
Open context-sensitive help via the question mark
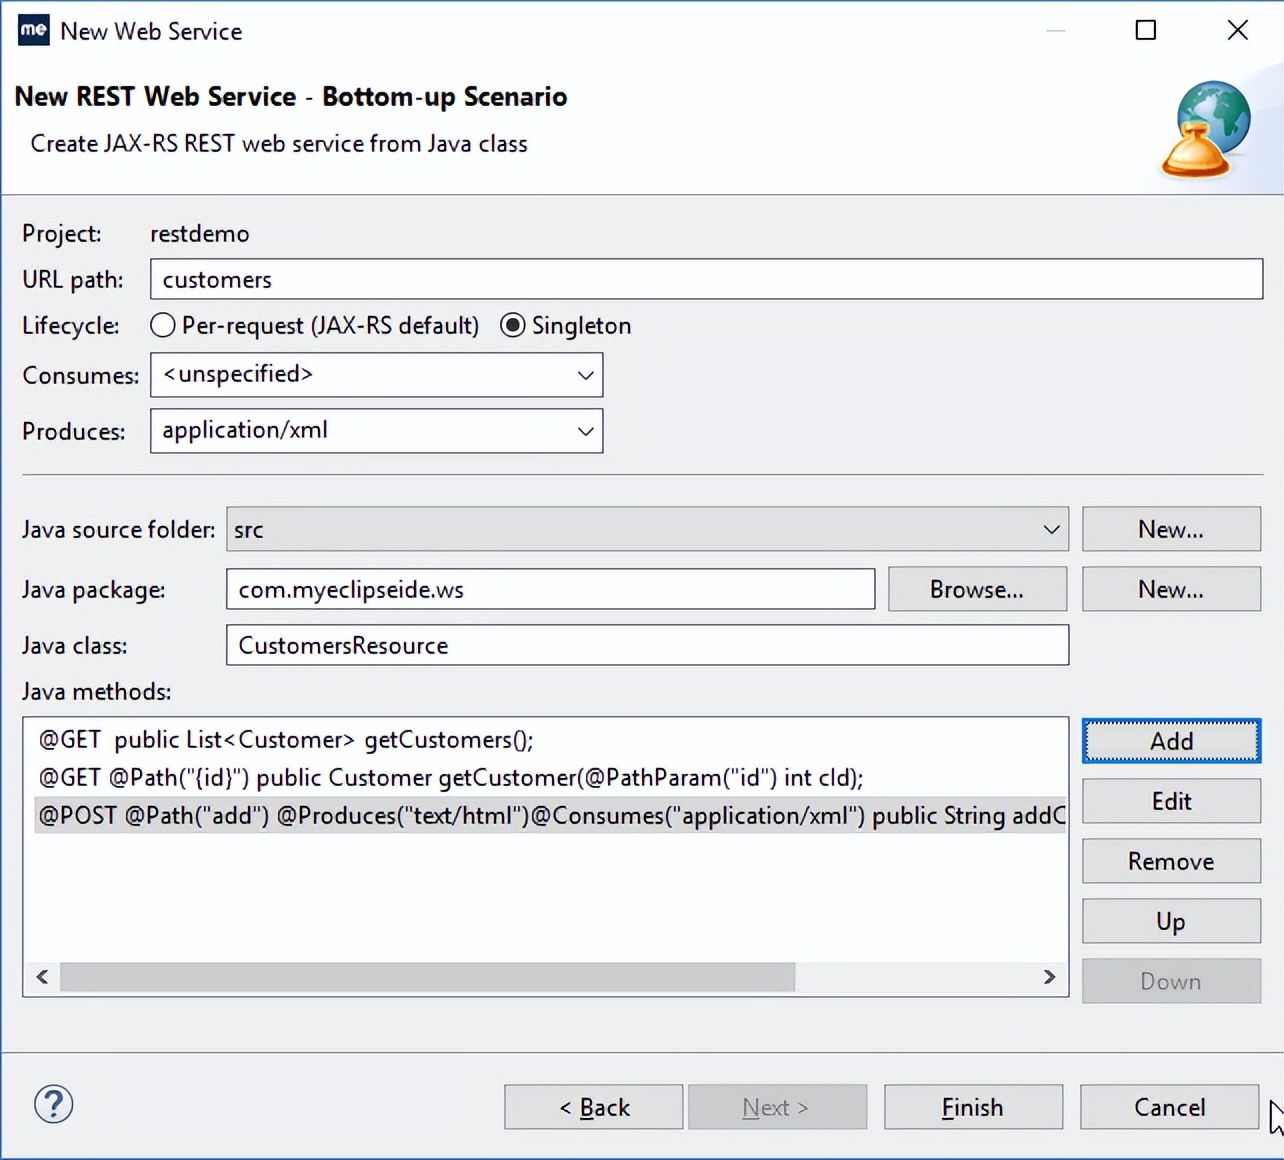(53, 1105)
